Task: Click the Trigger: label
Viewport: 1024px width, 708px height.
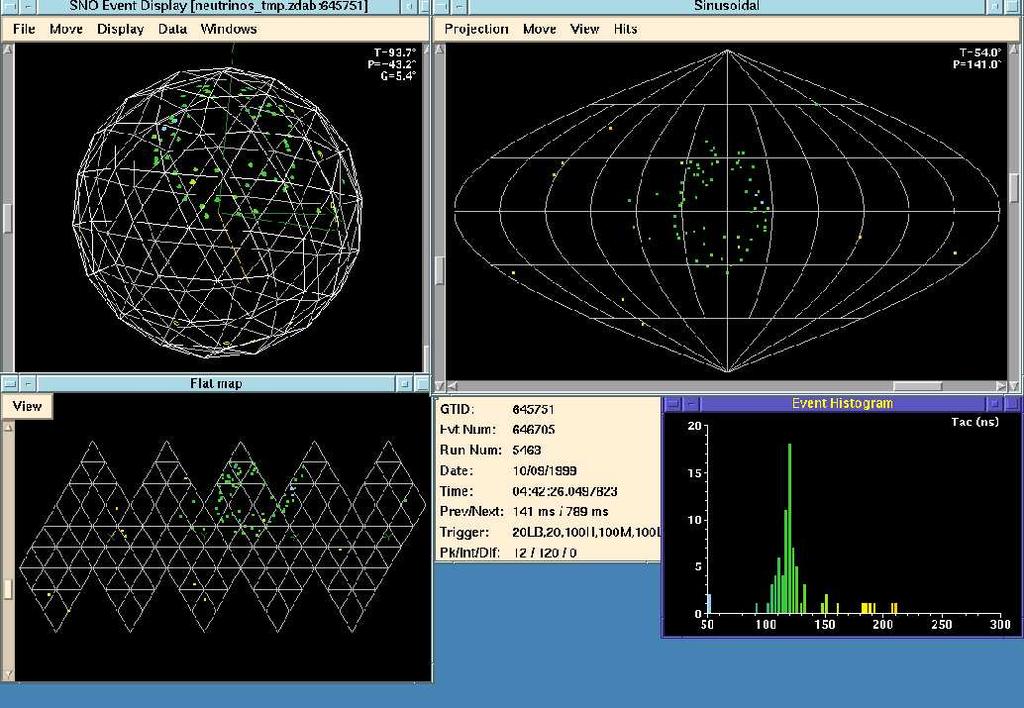Action: [x=464, y=532]
